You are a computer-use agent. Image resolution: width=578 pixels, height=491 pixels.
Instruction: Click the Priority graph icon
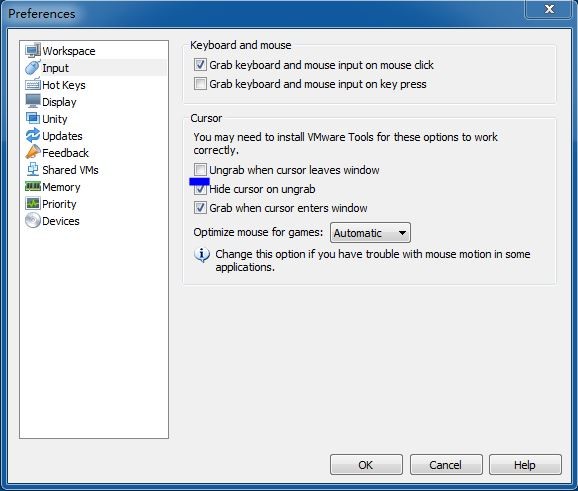(33, 203)
